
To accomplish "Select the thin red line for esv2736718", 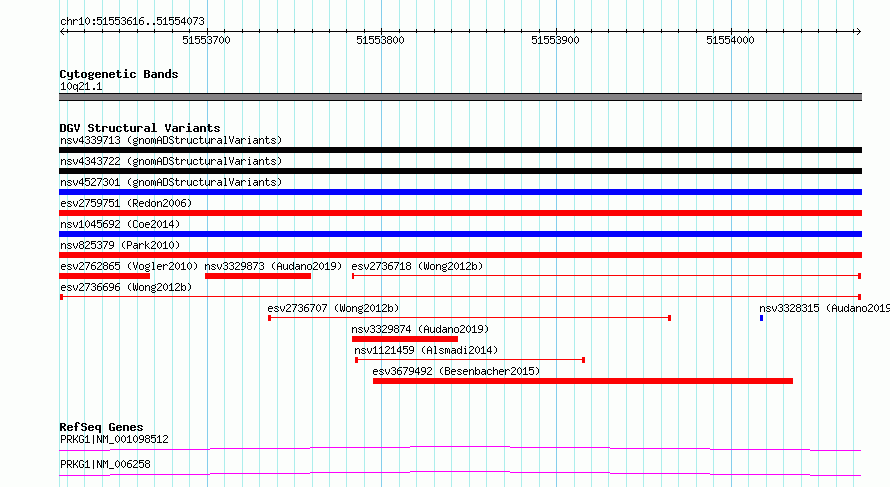I will 607,276.
